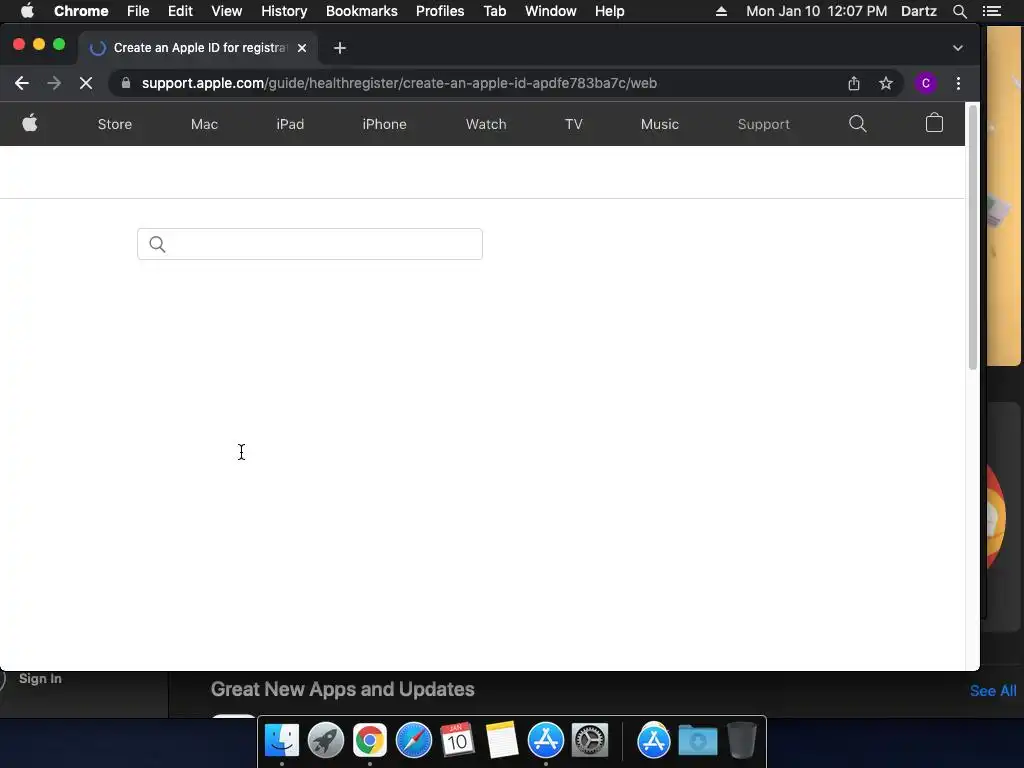This screenshot has width=1024, height=768.
Task: Open the File menu
Action: pyautogui.click(x=138, y=11)
